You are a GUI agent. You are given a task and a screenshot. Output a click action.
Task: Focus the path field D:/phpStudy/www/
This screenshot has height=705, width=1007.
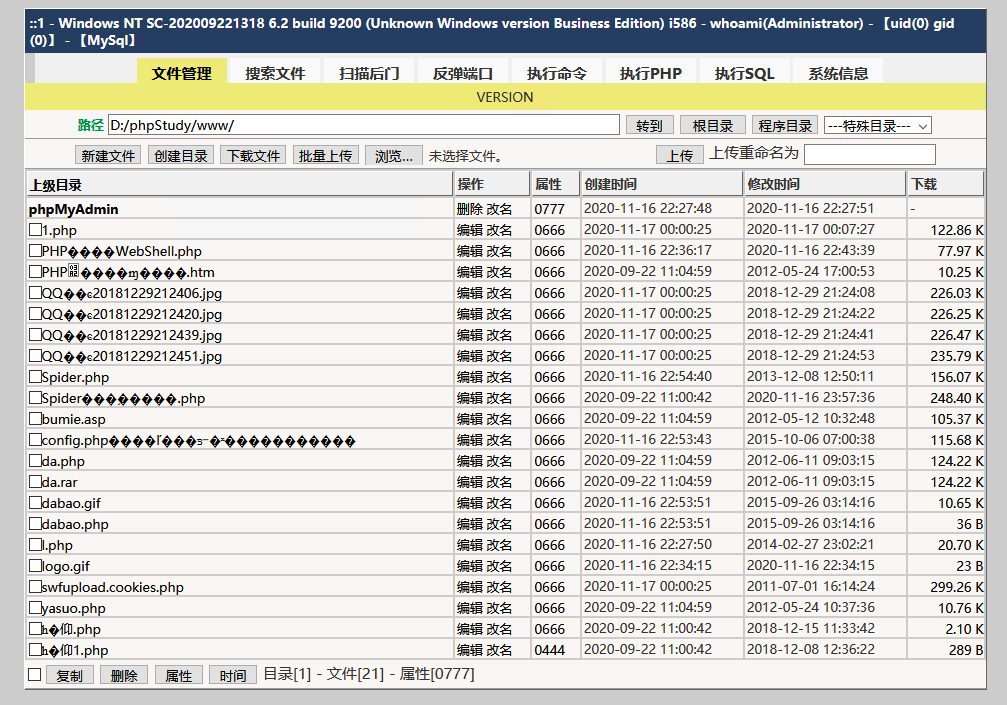coord(363,125)
